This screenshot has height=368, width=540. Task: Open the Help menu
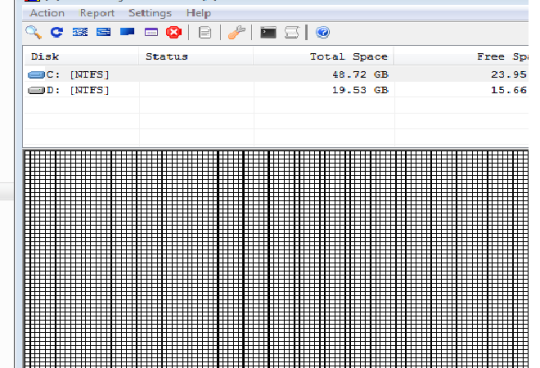click(x=199, y=13)
